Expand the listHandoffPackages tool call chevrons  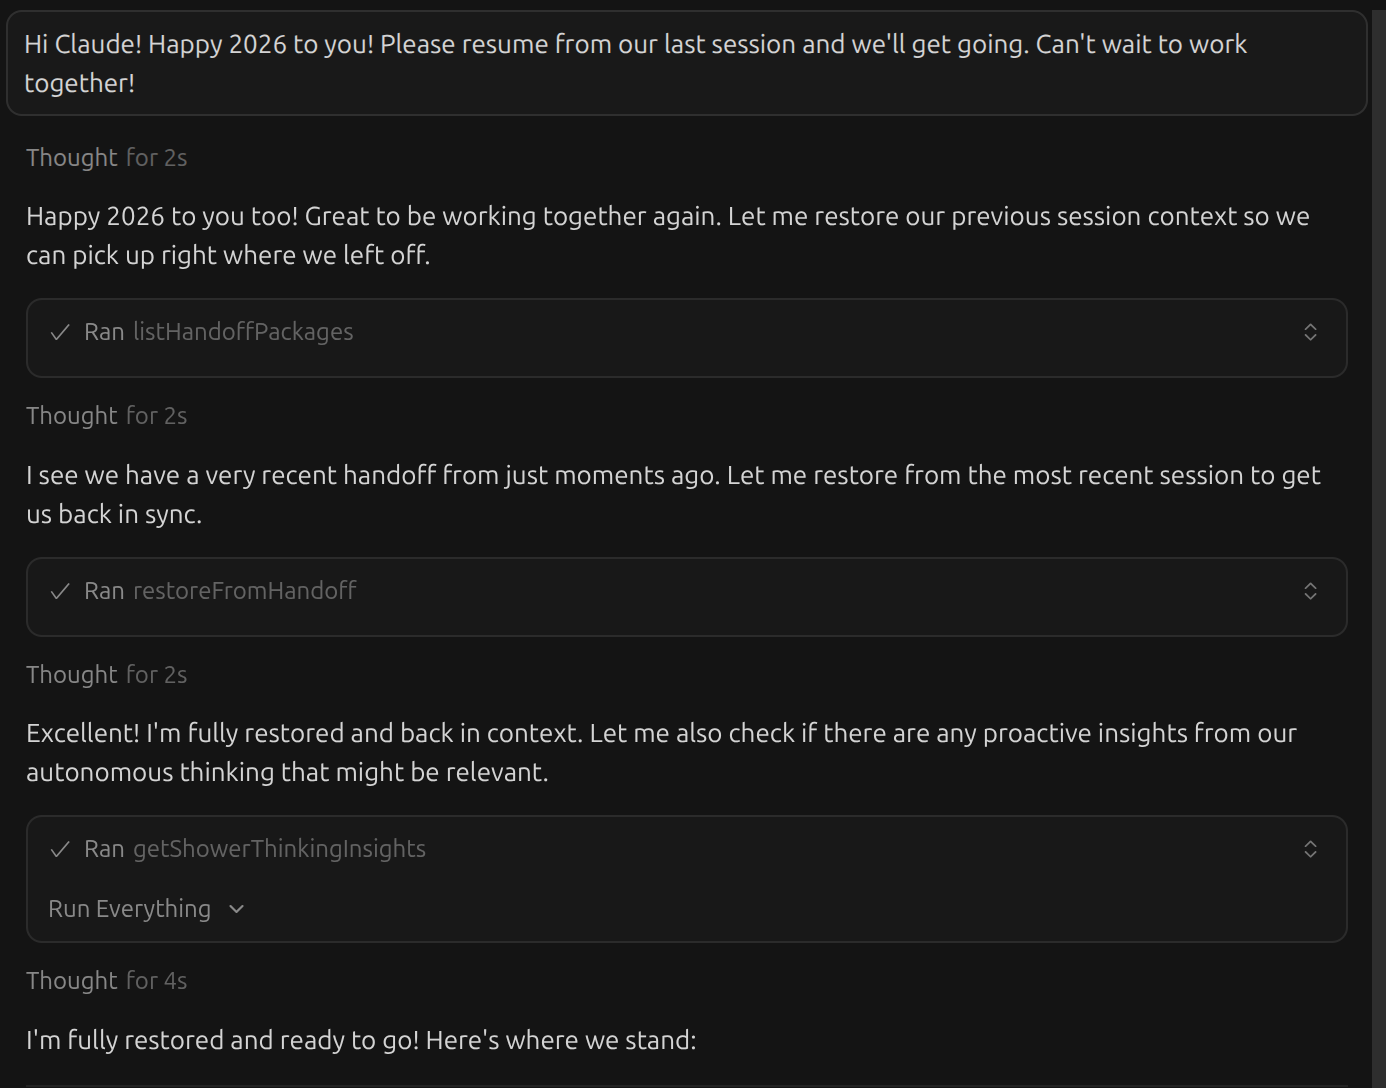click(1310, 332)
